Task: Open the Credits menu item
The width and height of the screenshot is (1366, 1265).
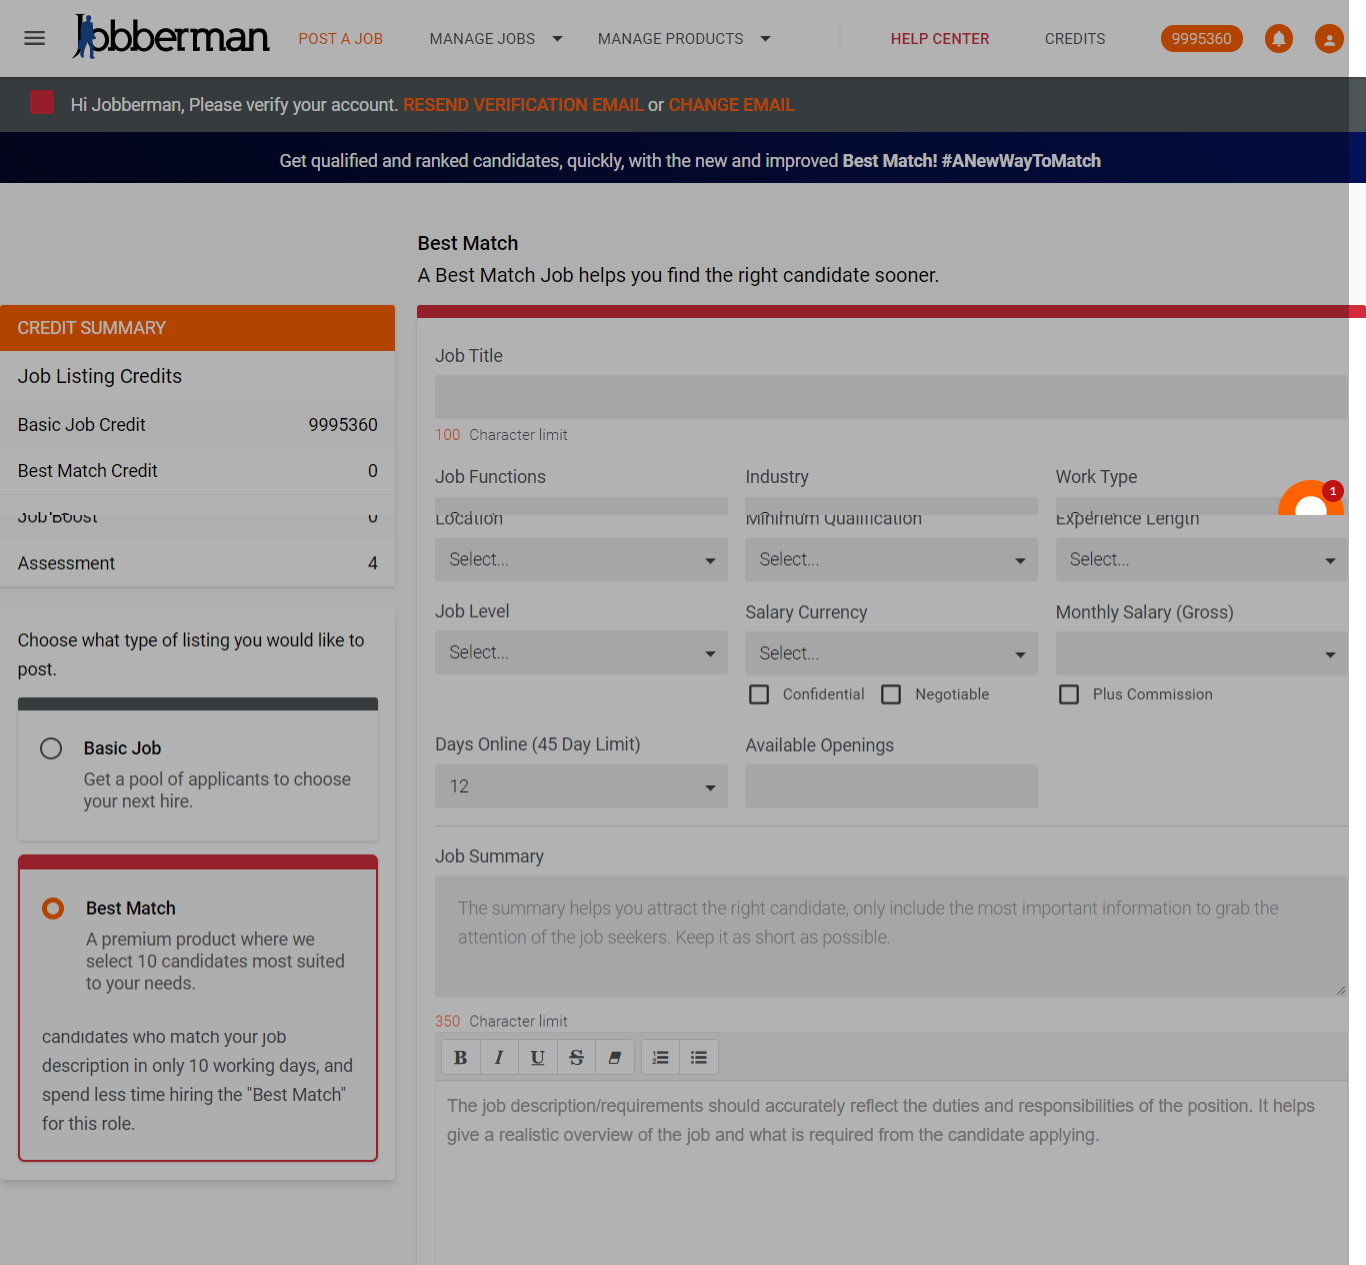Action: [x=1075, y=39]
